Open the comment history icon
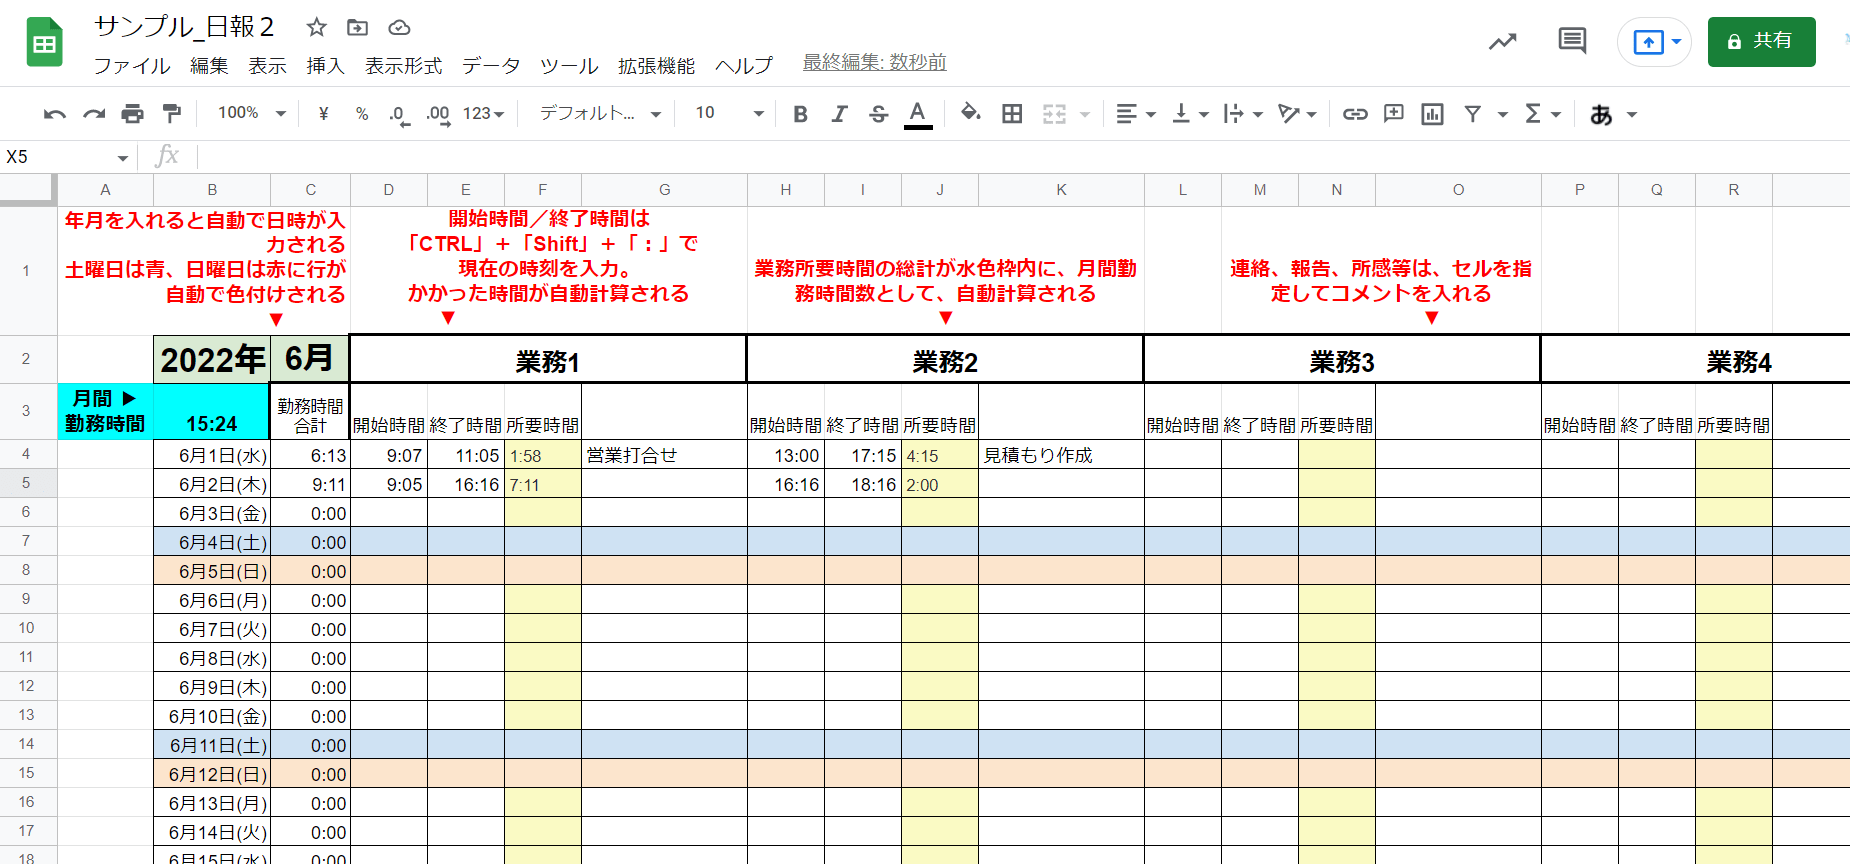1850x864 pixels. click(1572, 41)
